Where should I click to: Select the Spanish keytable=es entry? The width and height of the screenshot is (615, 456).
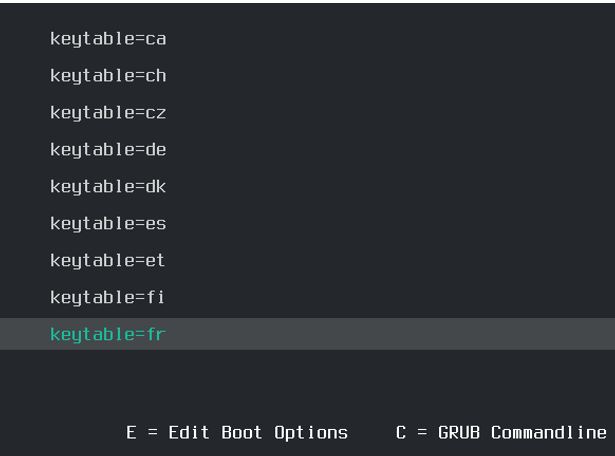108,224
